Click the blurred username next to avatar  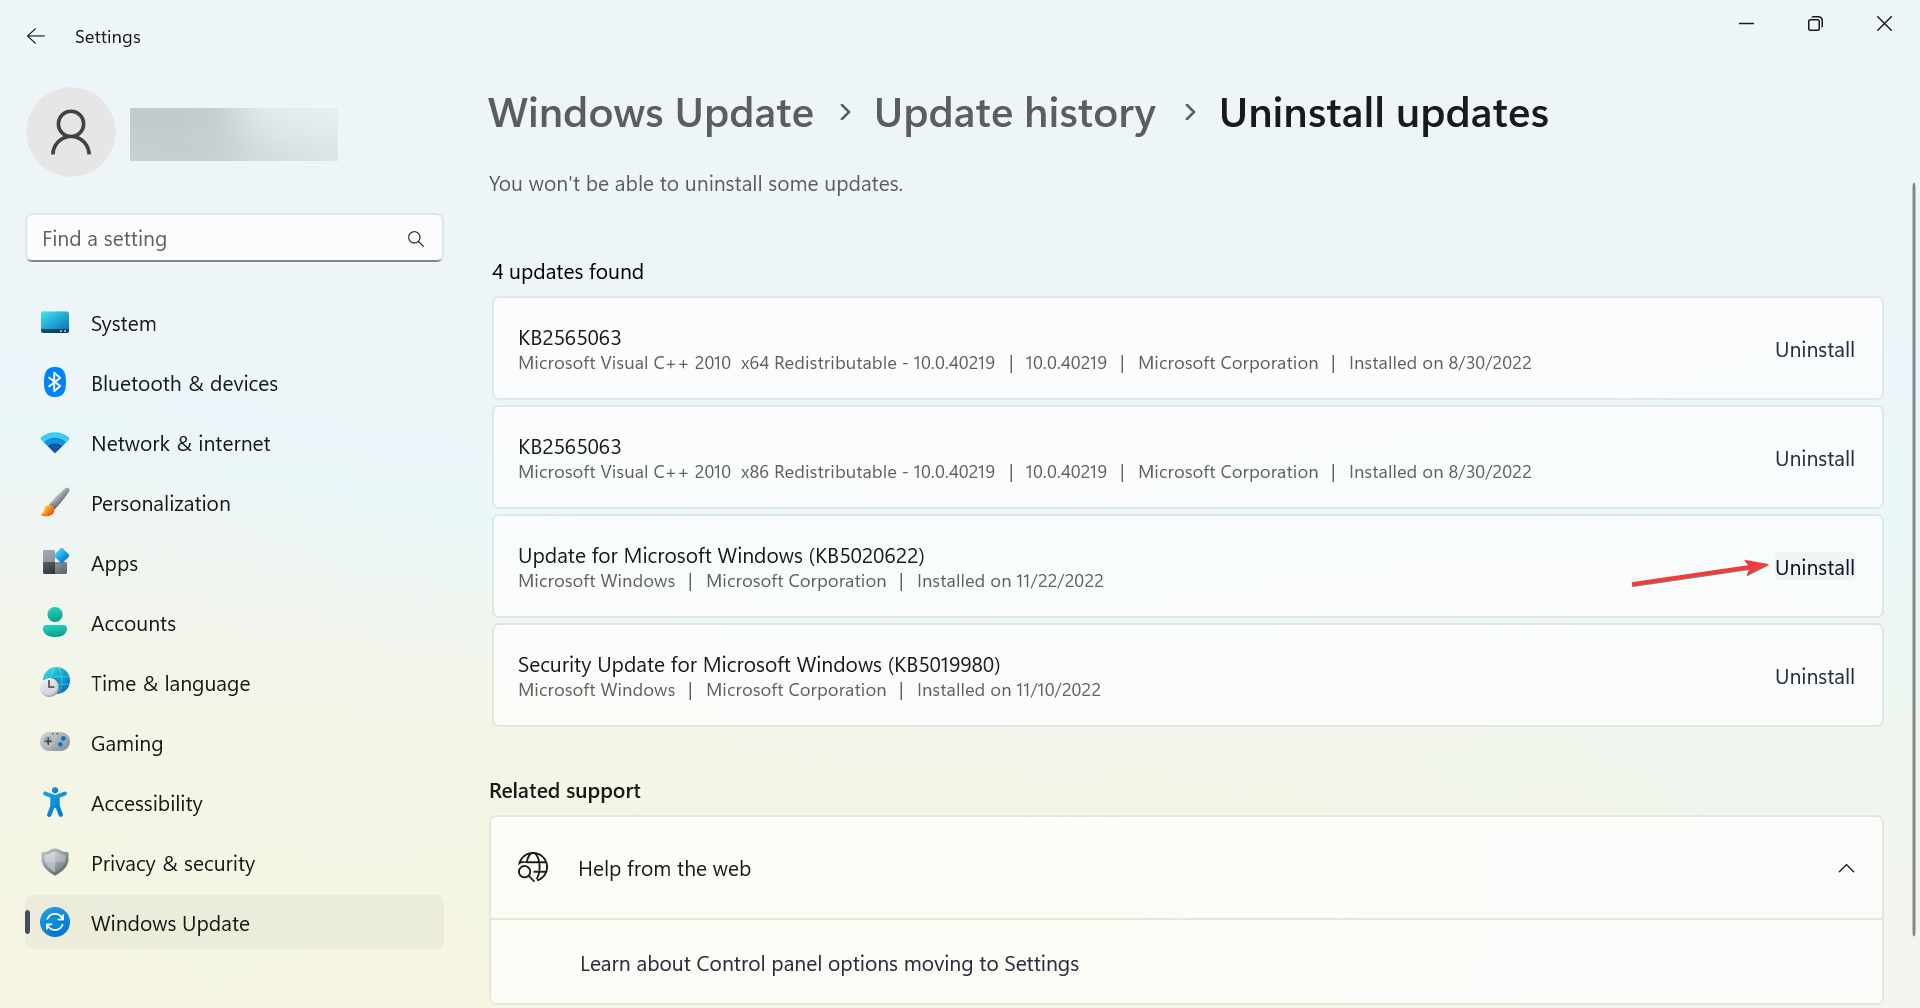coord(234,134)
